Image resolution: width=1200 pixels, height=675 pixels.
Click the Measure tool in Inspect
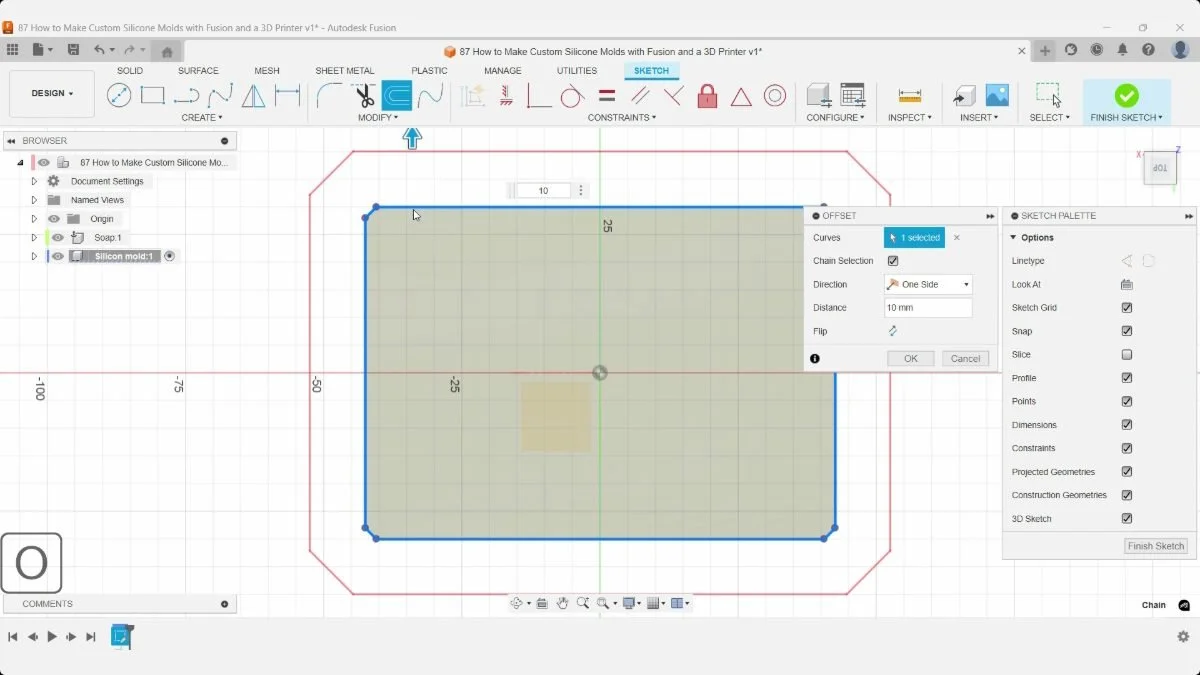coord(910,96)
